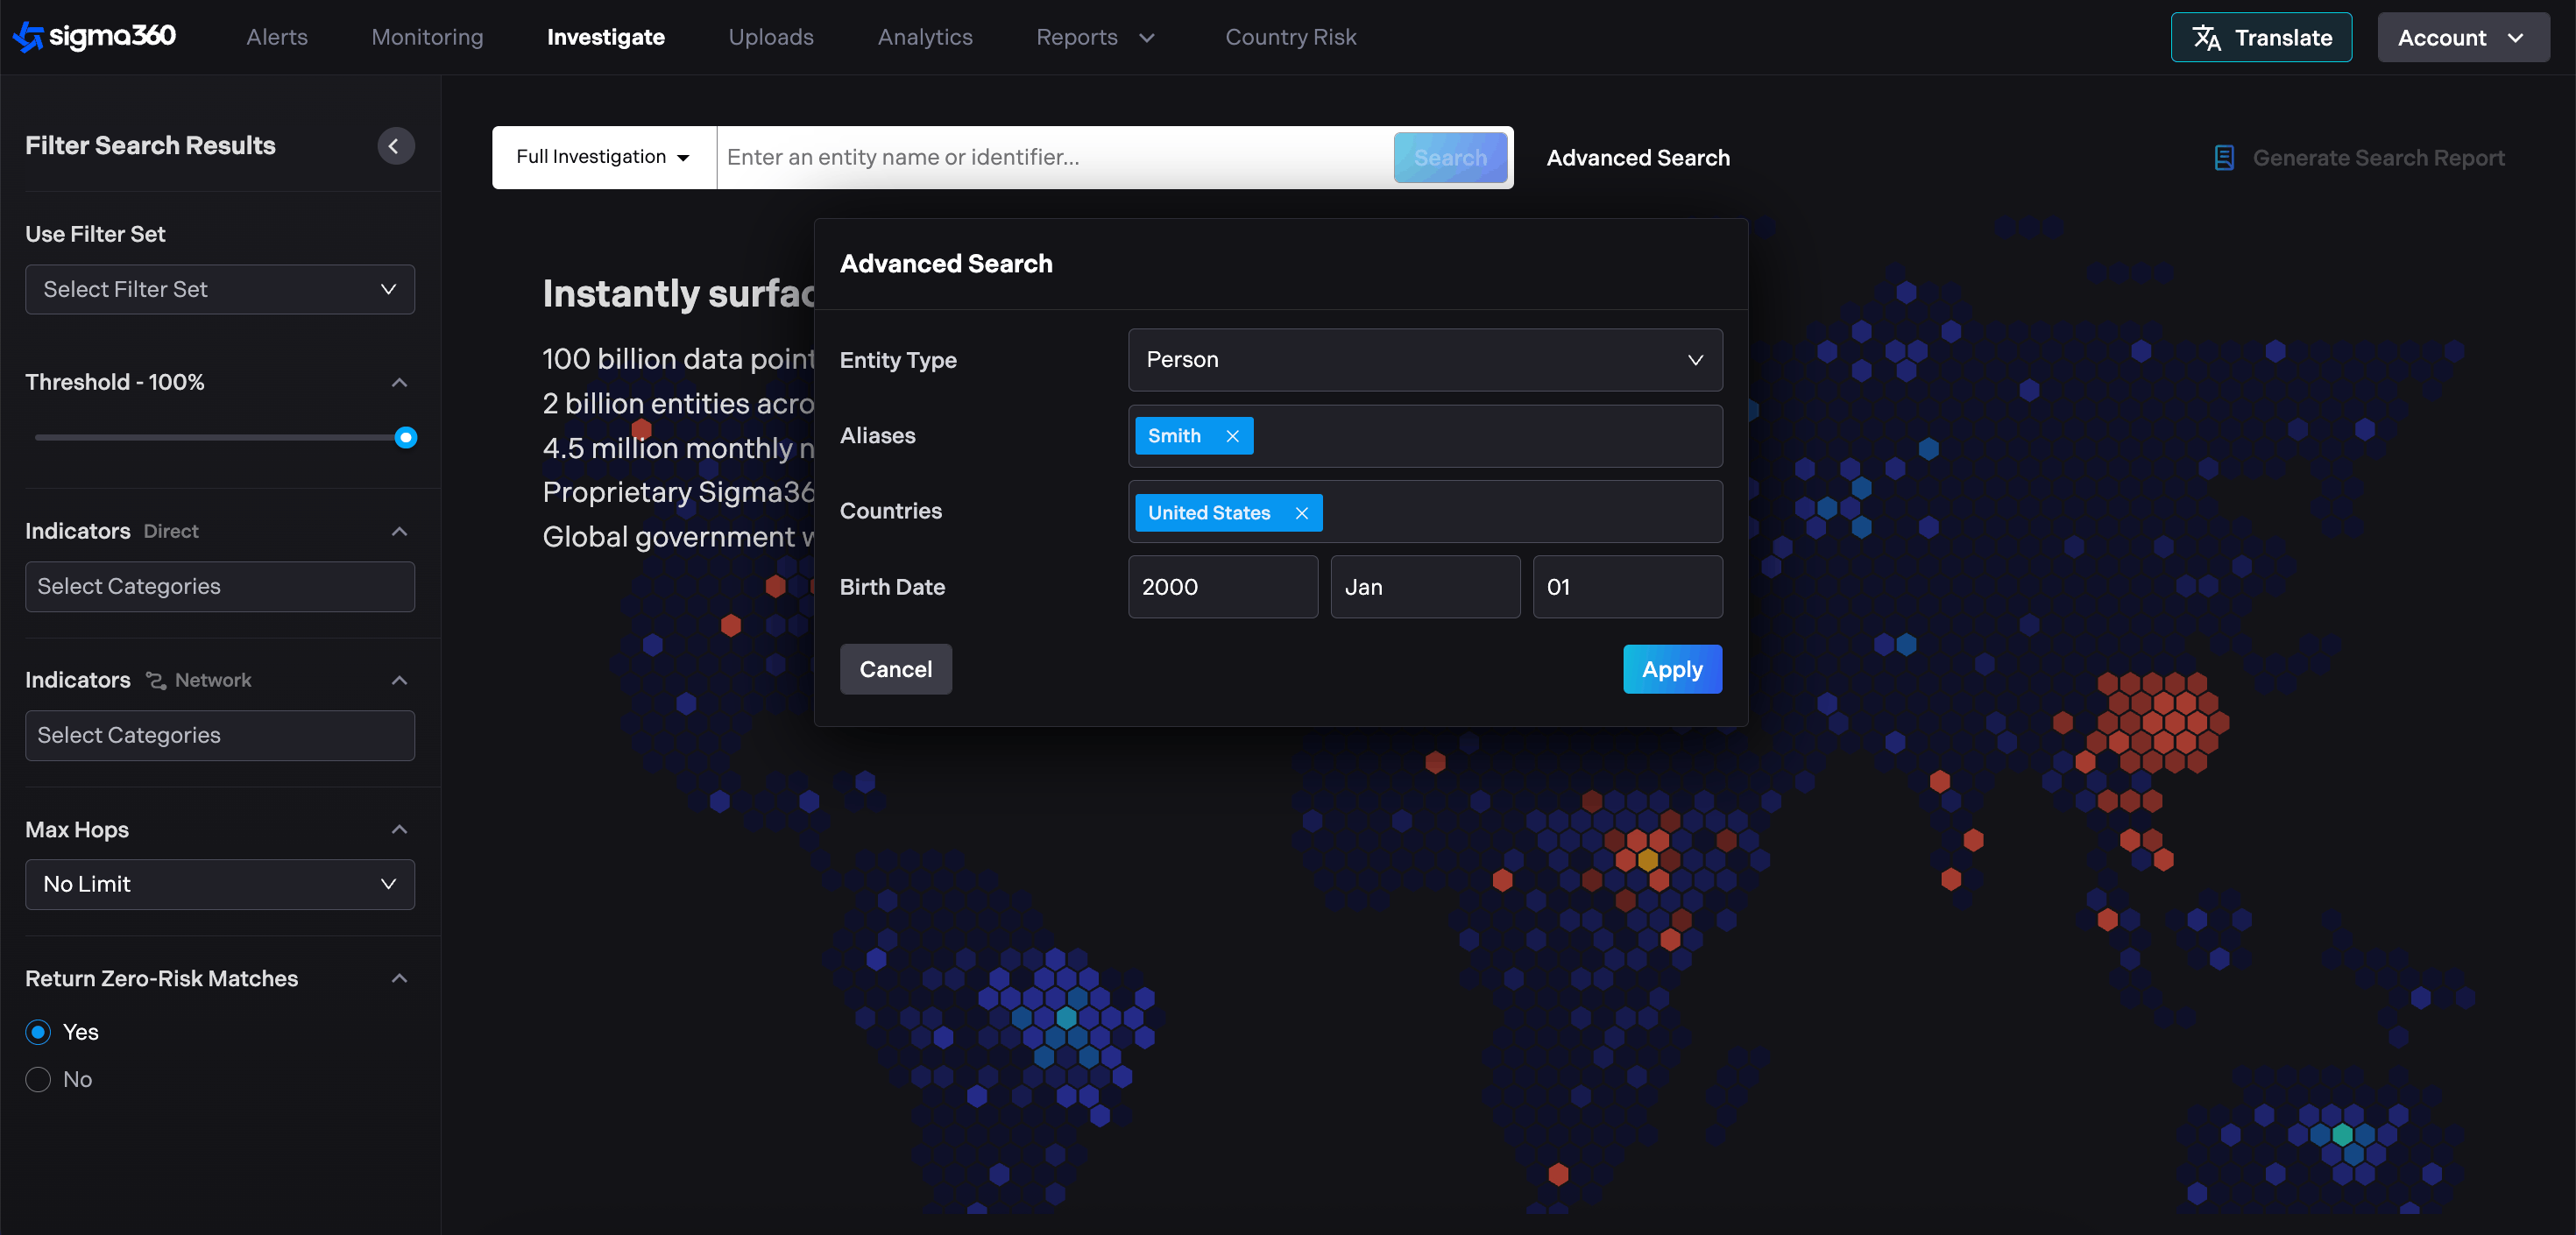Image resolution: width=2576 pixels, height=1235 pixels.
Task: Select No for Return Zero-Risk Matches
Action: click(x=38, y=1079)
